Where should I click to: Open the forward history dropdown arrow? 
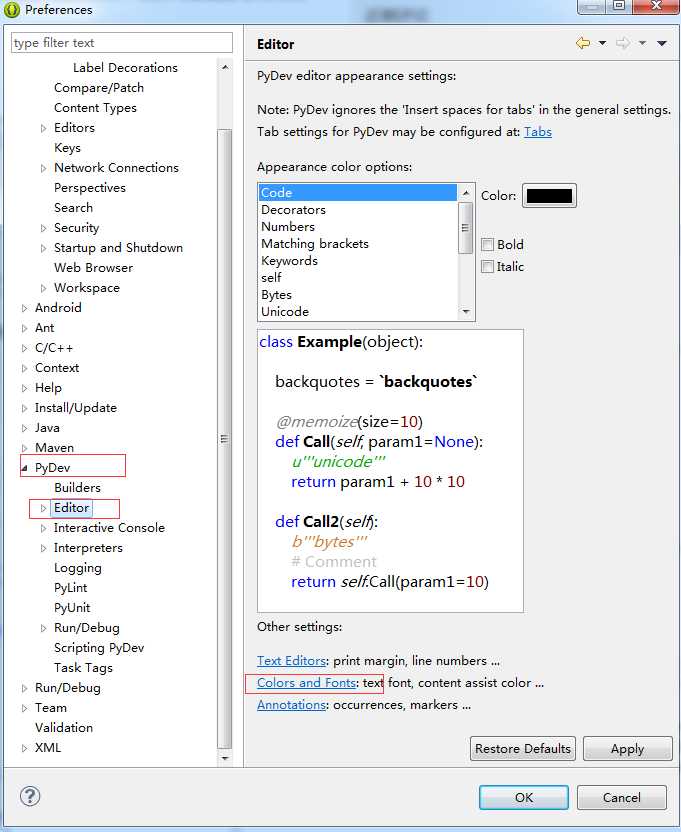click(x=642, y=43)
